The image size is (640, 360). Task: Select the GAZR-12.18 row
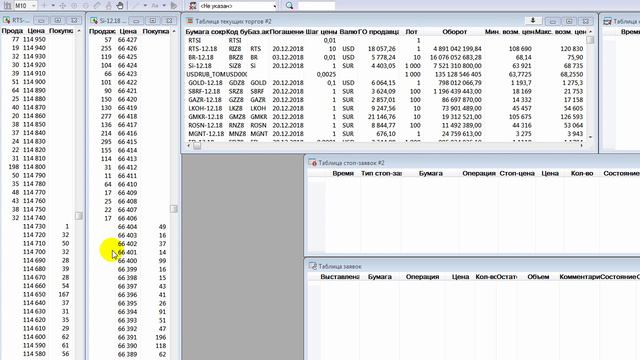(385, 100)
